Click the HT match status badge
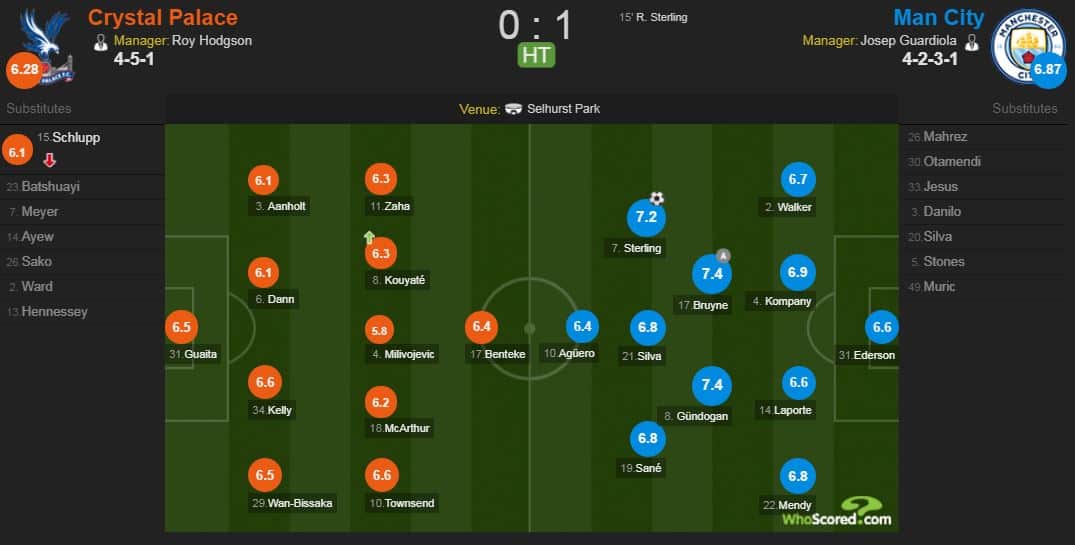Viewport: 1075px width, 545px height. [x=536, y=56]
